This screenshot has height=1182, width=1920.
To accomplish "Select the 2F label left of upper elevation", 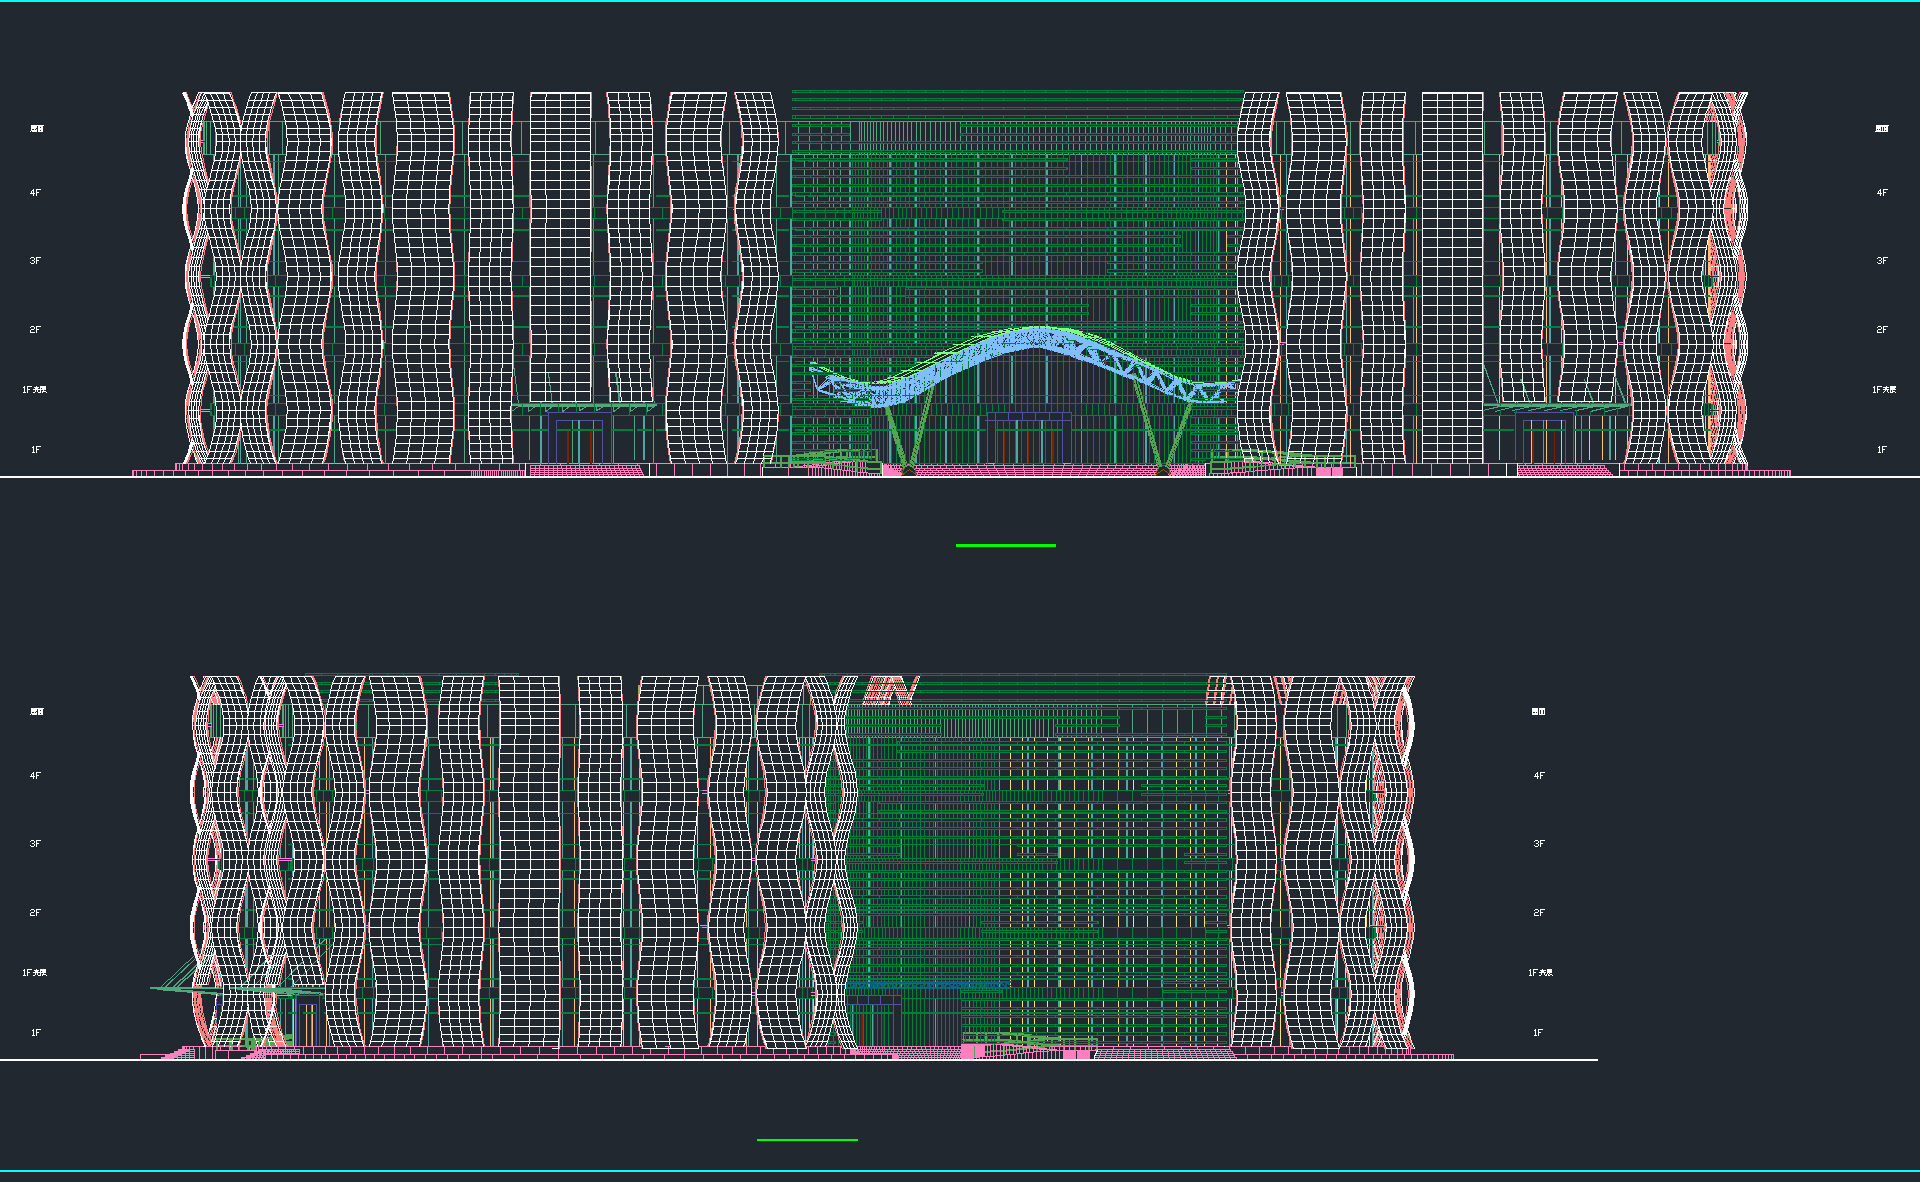I will 35,330.
